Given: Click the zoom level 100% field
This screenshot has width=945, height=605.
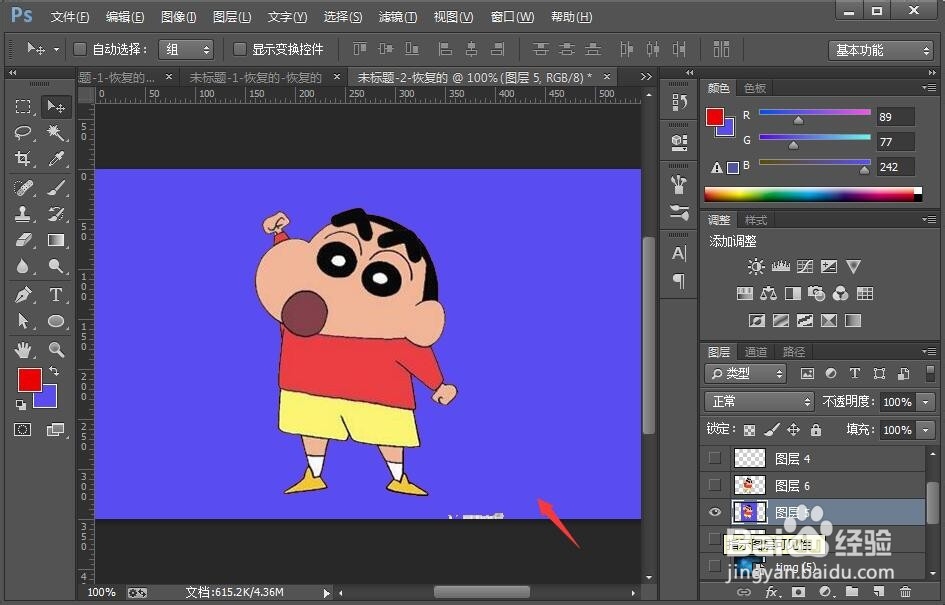Looking at the screenshot, I should click(x=101, y=592).
